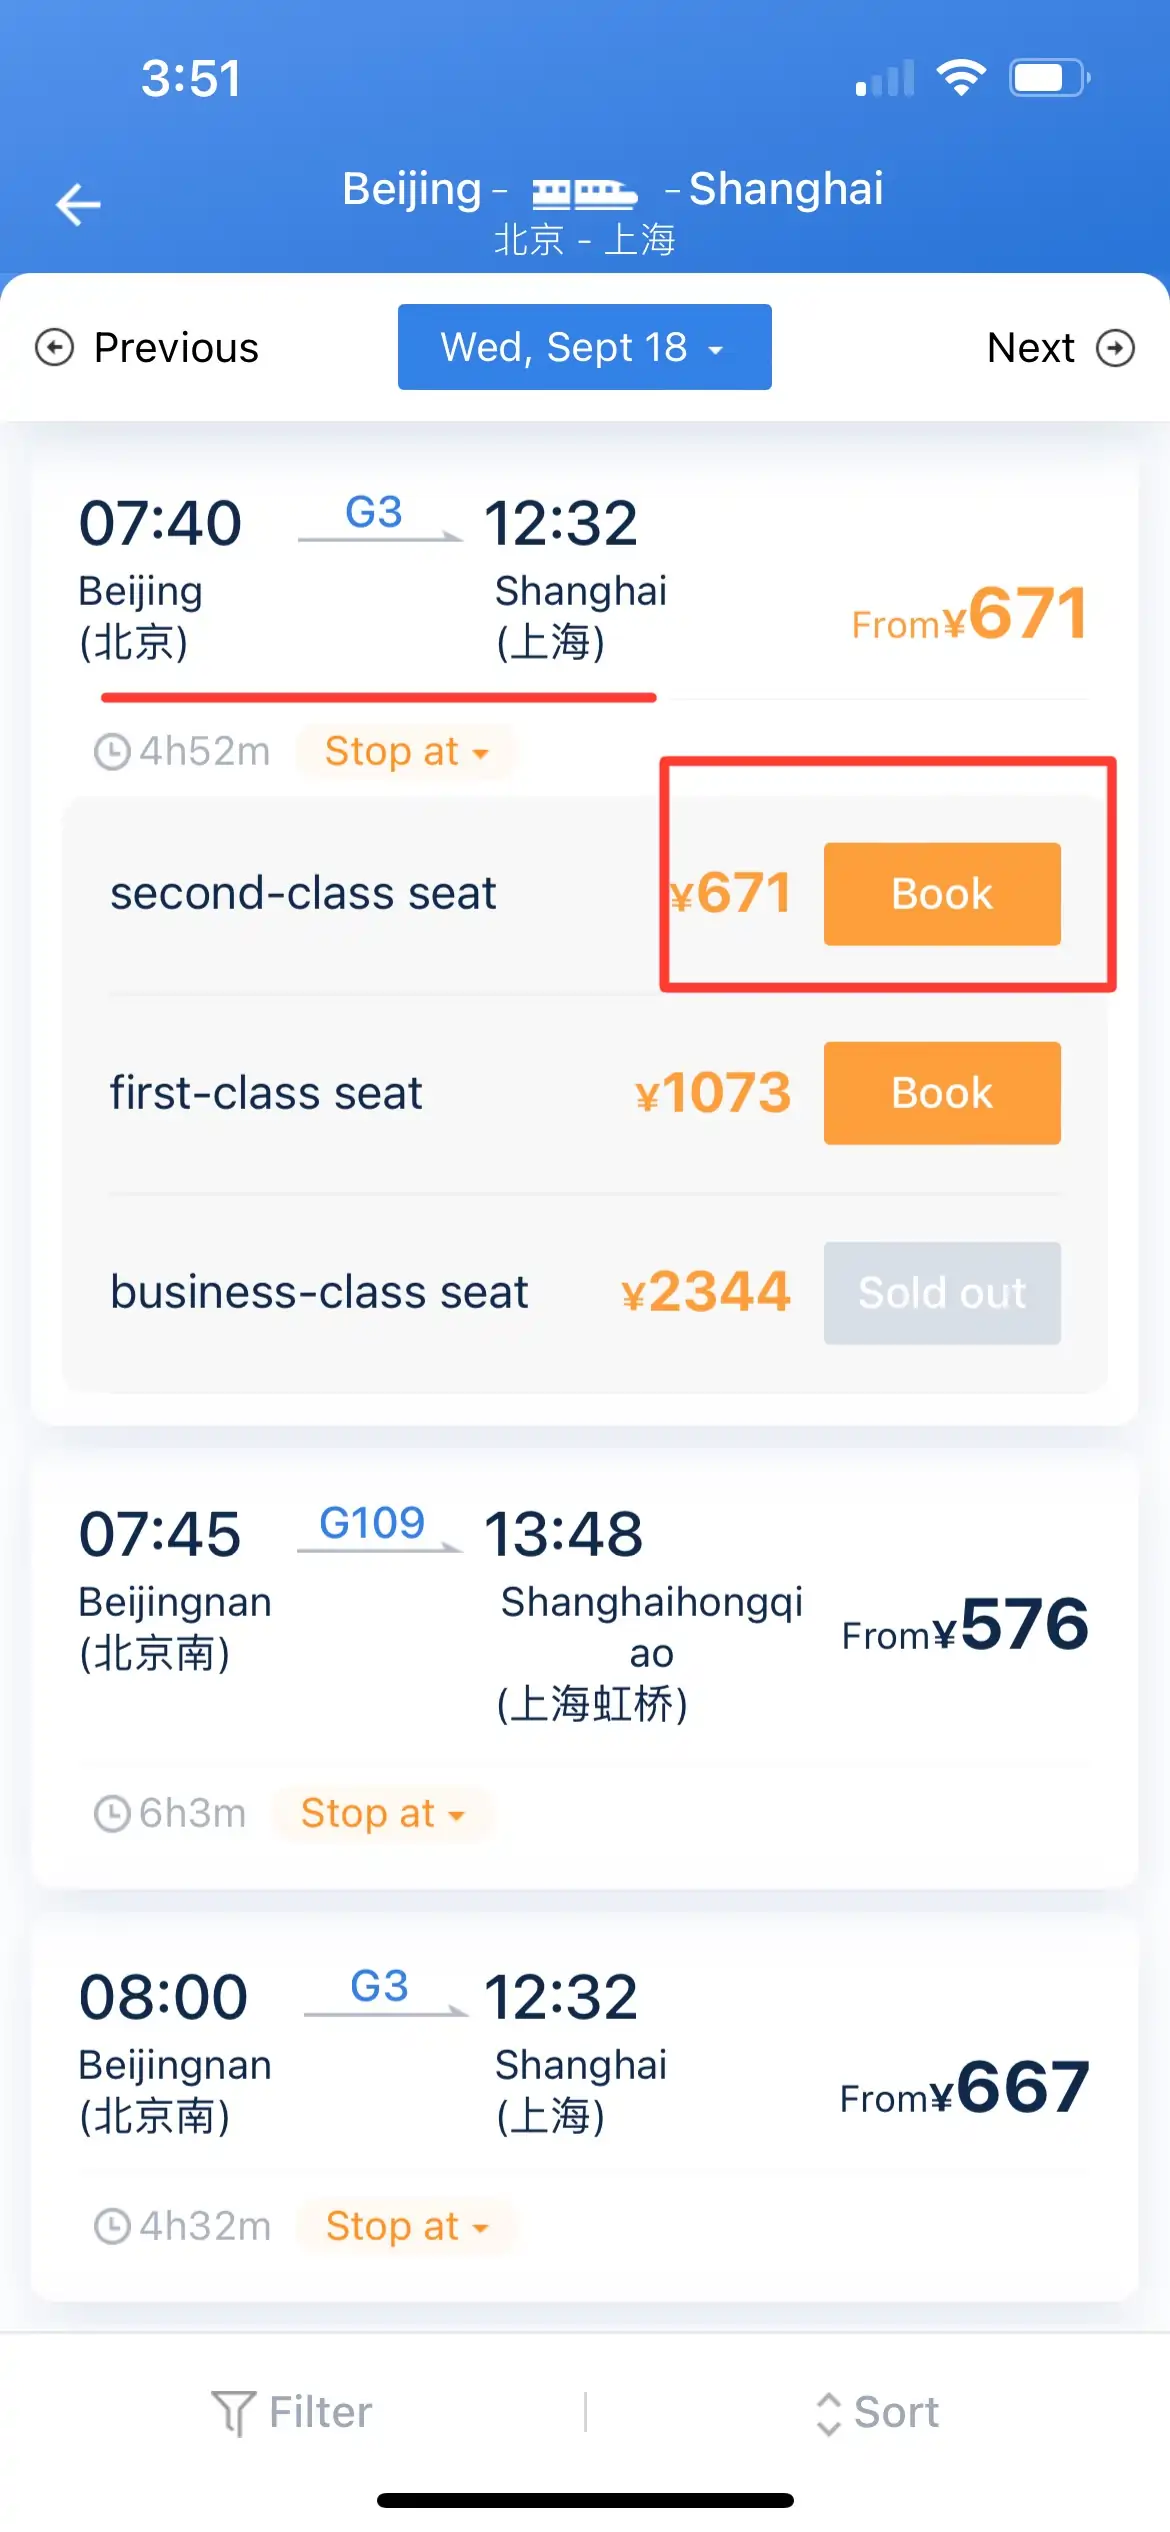Book the first-class seat for ¥1073

(941, 1093)
